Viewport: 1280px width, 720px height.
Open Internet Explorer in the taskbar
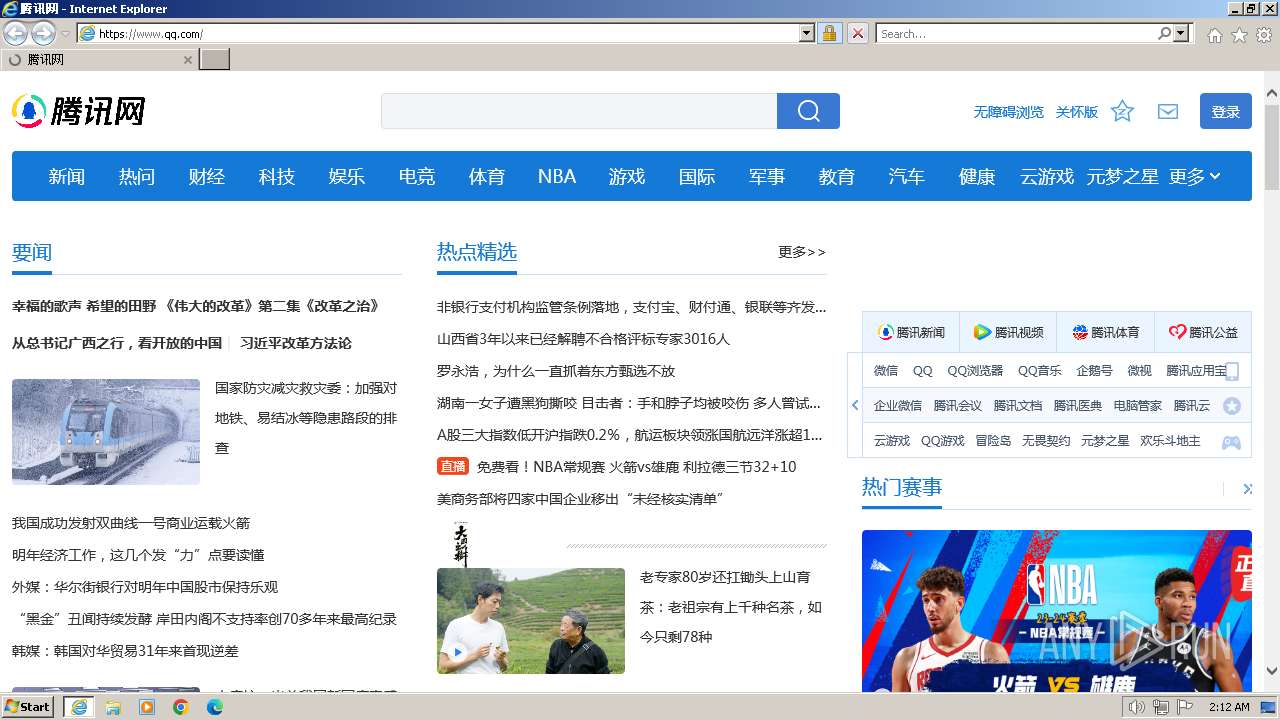(79, 707)
